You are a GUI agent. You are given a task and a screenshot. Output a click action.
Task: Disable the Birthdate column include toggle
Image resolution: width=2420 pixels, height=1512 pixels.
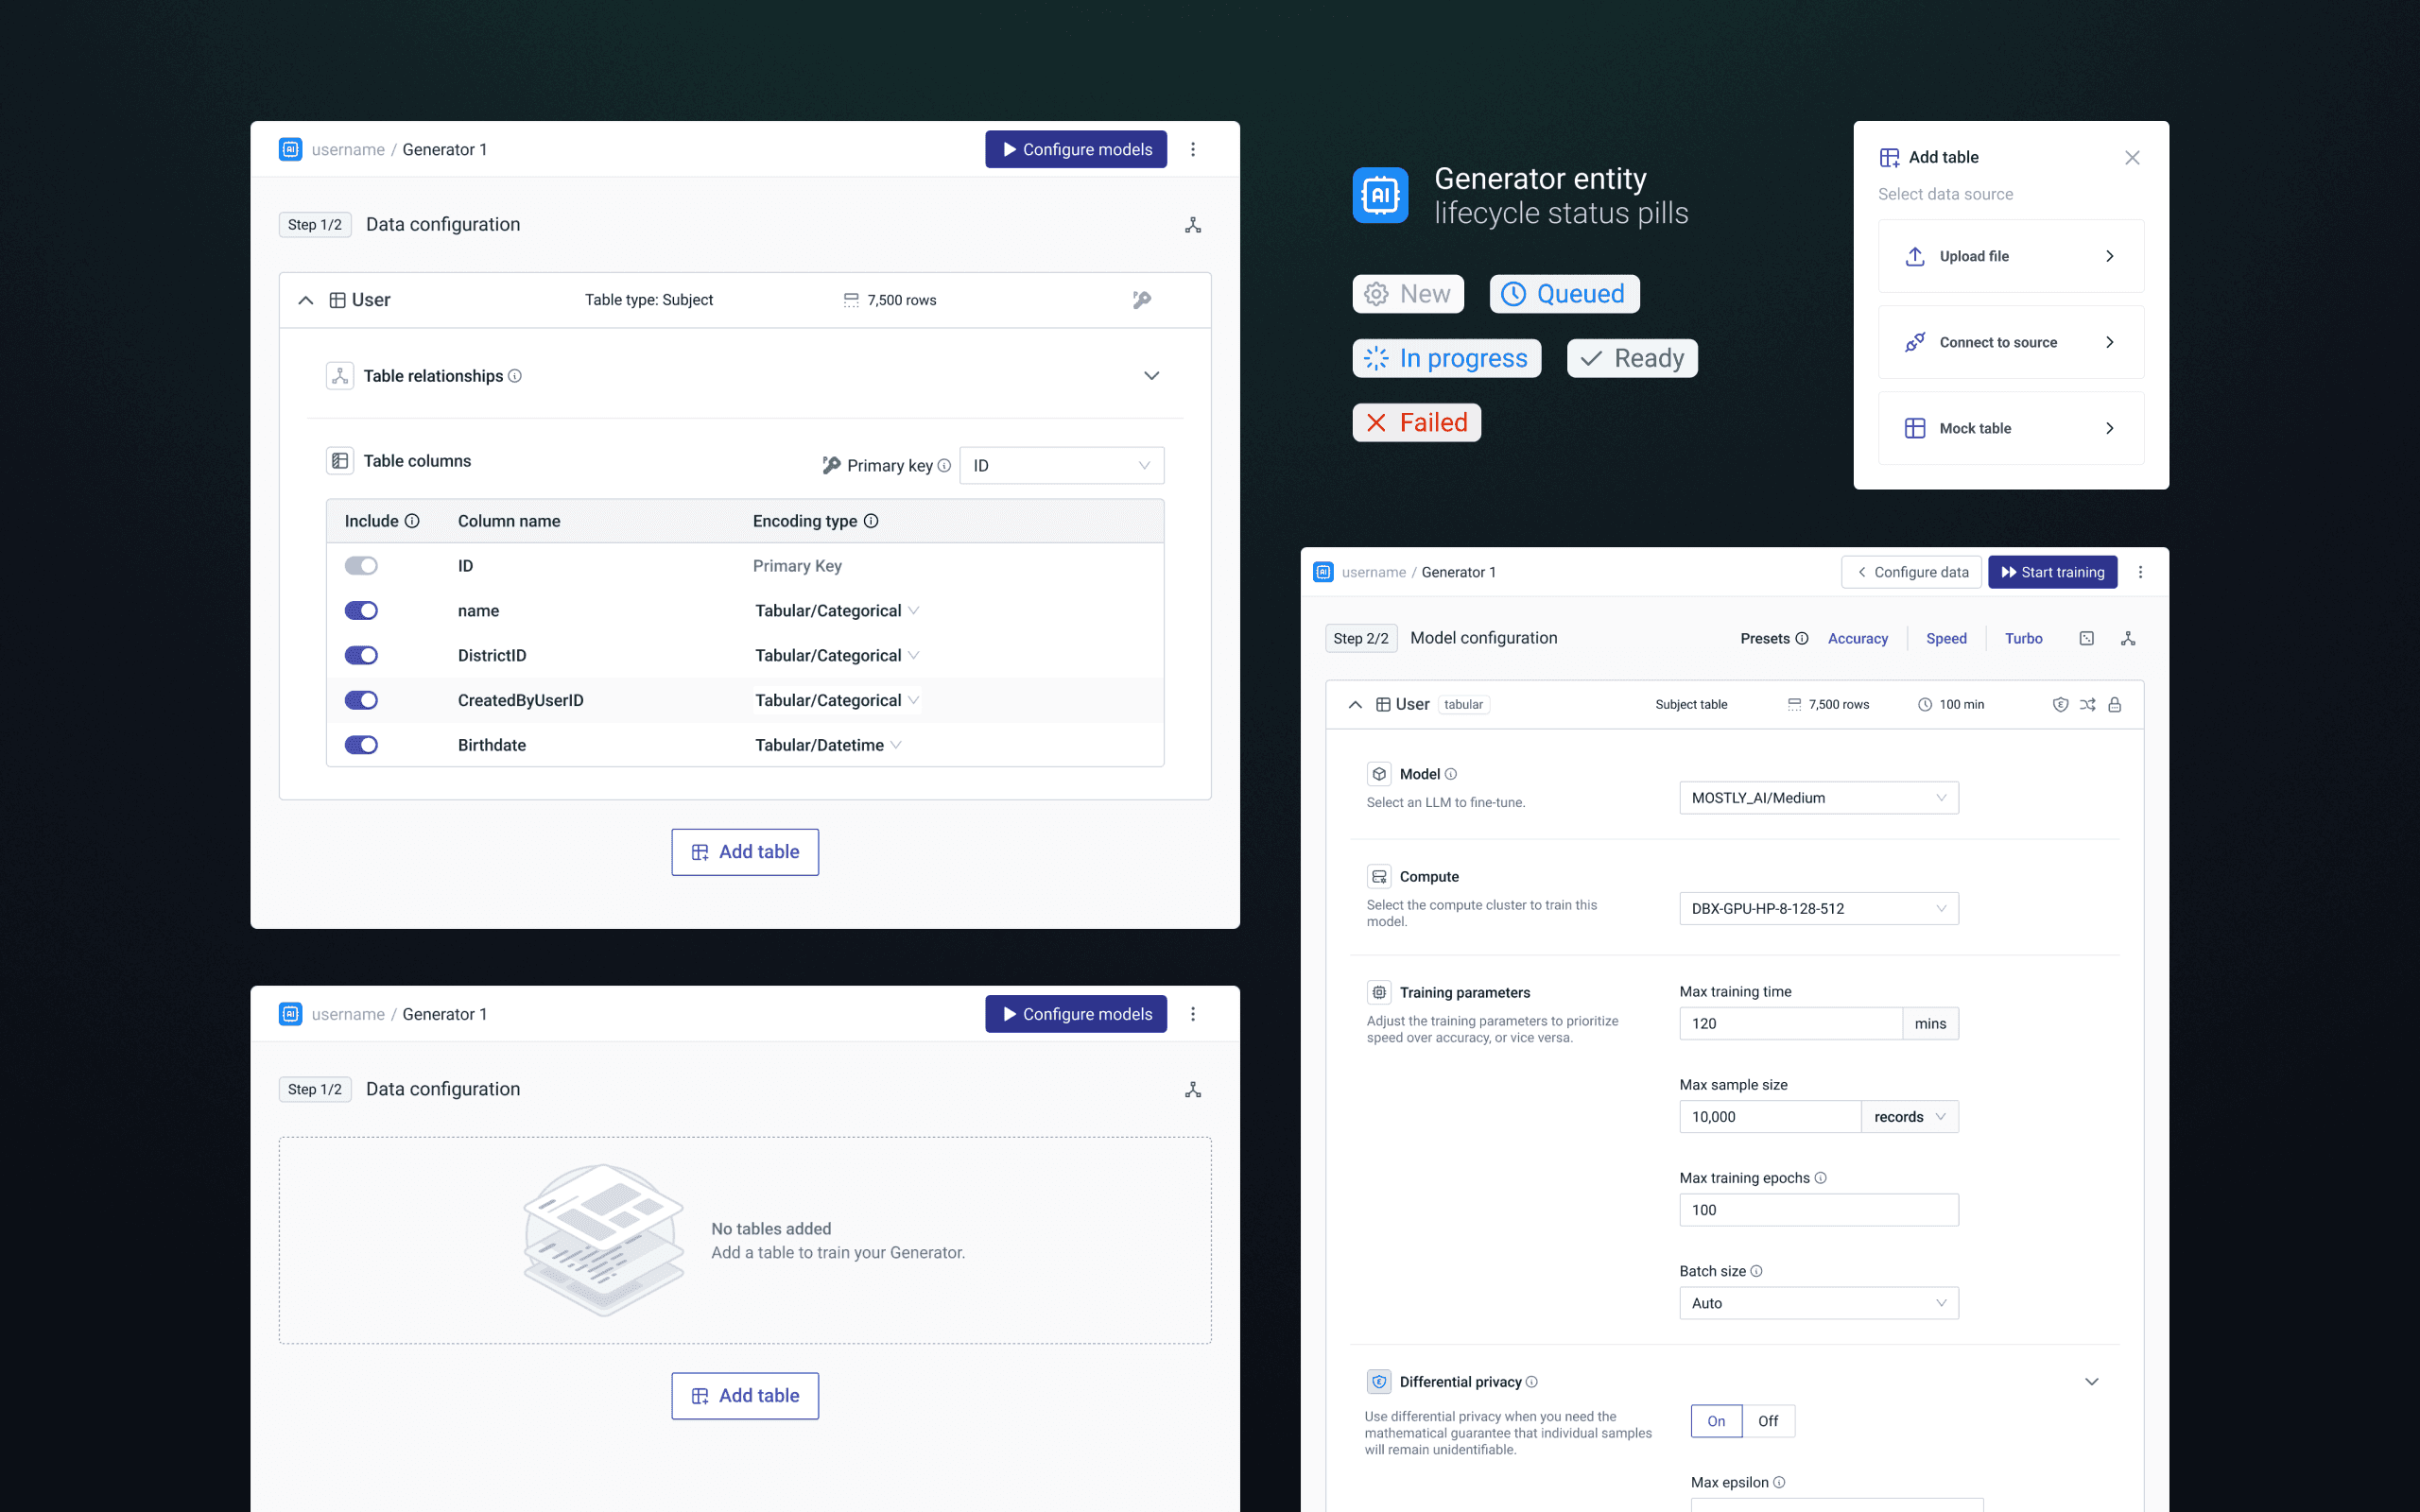(361, 745)
